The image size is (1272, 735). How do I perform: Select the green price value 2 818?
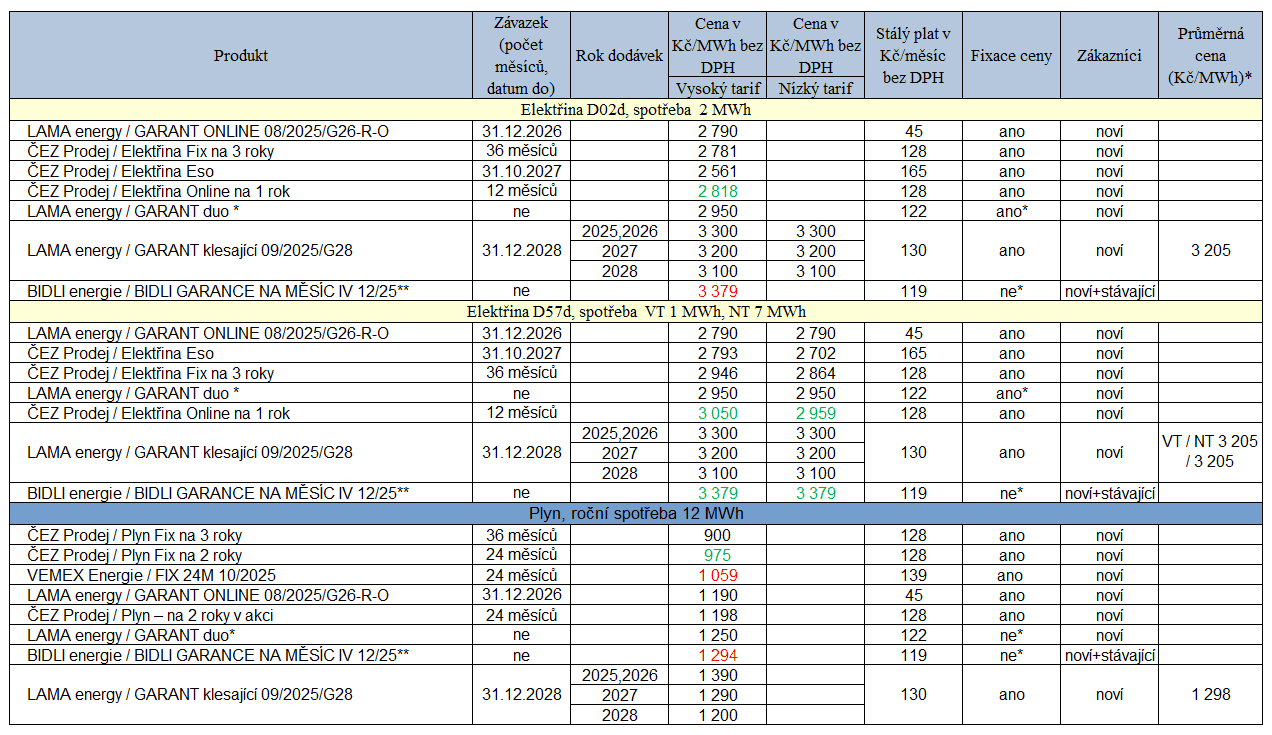pos(717,191)
